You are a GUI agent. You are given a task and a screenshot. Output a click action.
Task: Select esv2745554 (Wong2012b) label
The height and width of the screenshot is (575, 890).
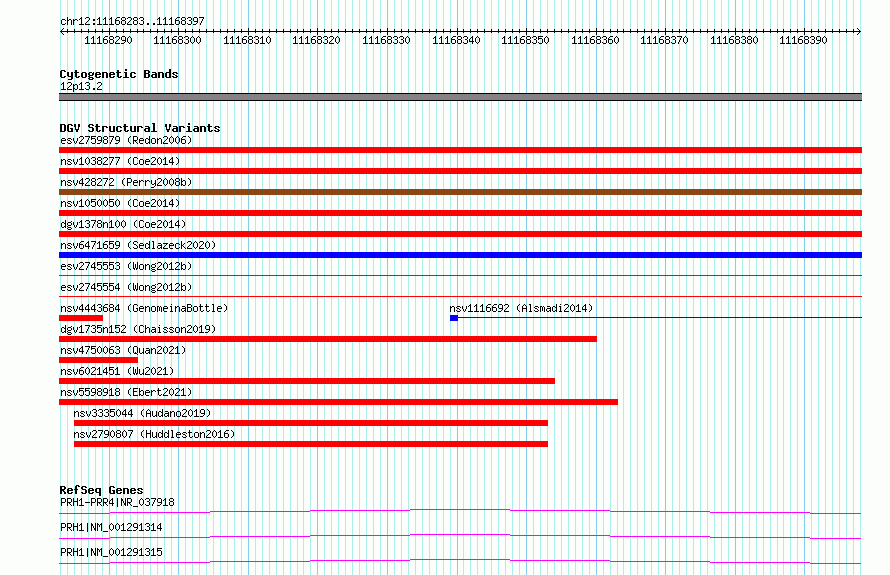click(126, 287)
